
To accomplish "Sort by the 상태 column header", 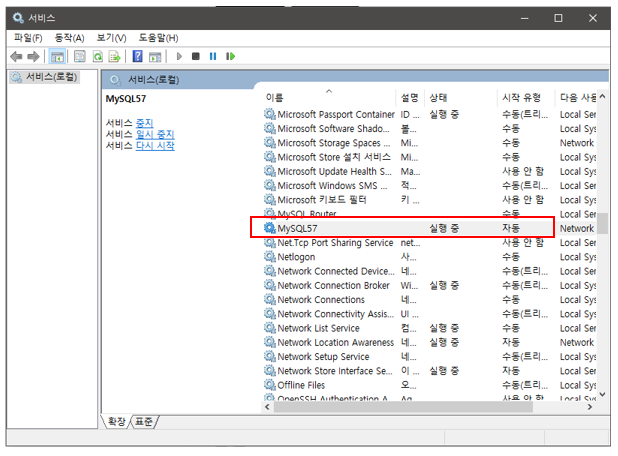I will 461,98.
